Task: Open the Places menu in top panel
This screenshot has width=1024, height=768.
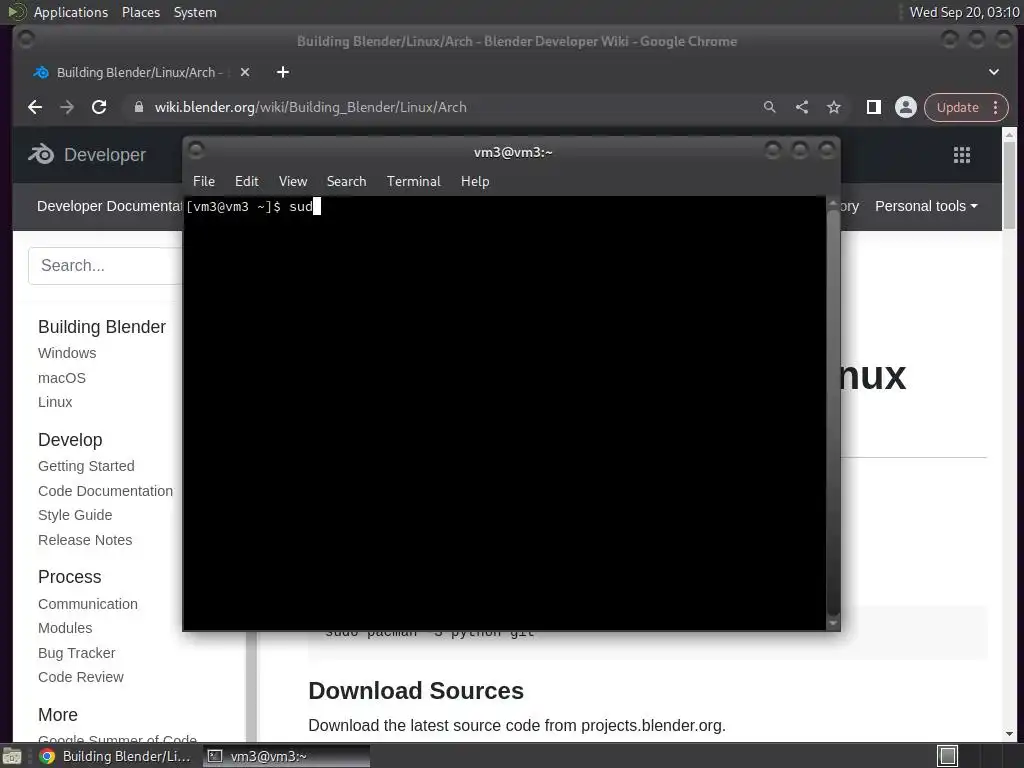Action: coord(140,12)
